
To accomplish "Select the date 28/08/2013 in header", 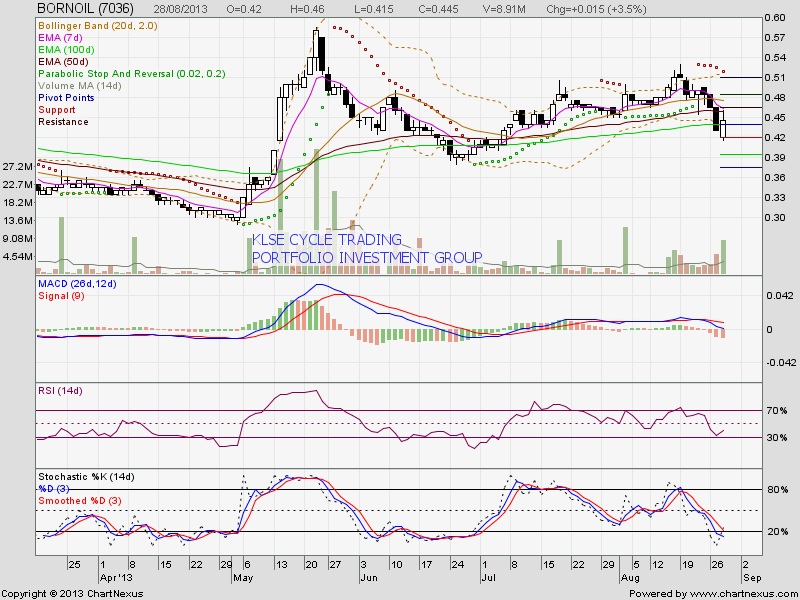I will tap(181, 9).
